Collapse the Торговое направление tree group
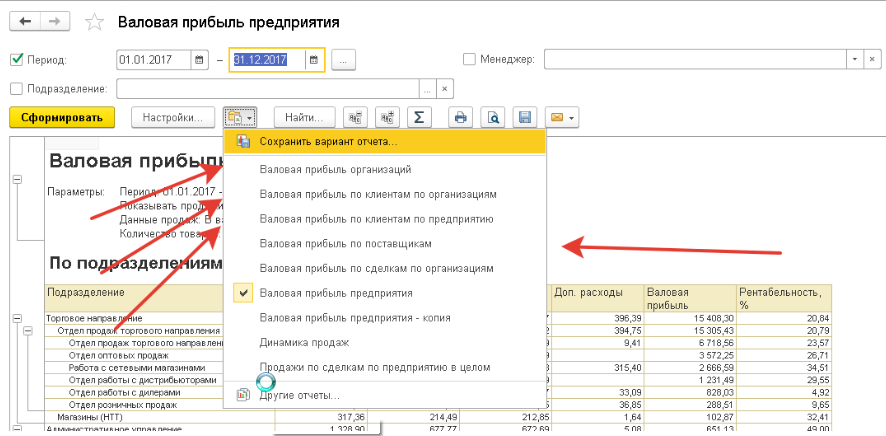This screenshot has width=886, height=436. tap(17, 318)
